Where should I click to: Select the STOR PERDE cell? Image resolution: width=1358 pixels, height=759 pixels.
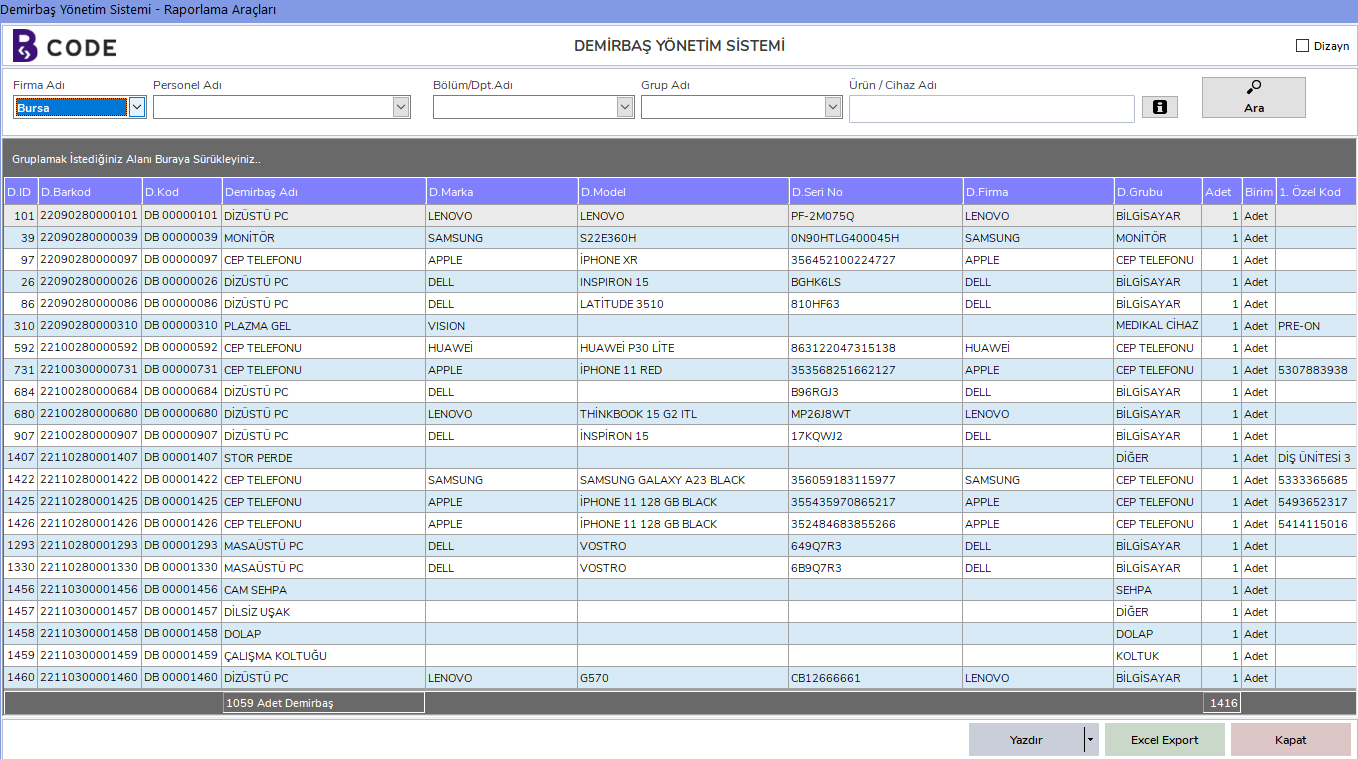324,458
